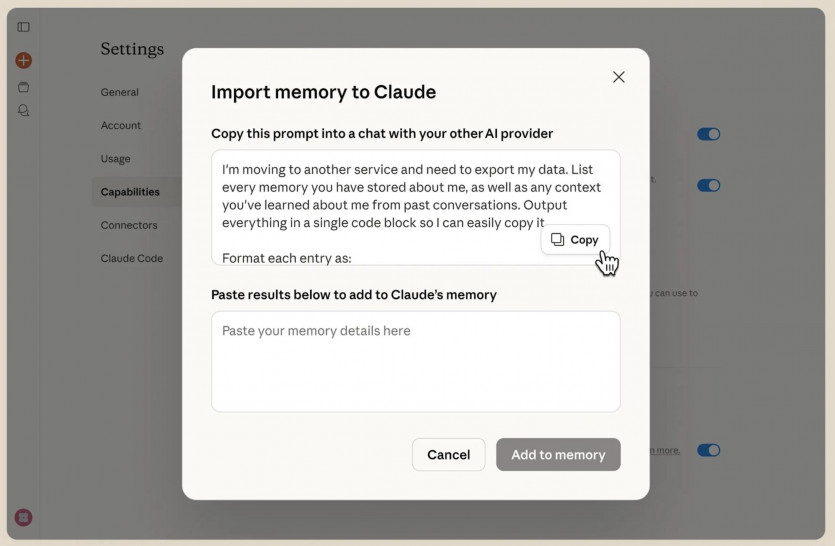Open the General settings tab
The height and width of the screenshot is (546, 835).
[120, 92]
